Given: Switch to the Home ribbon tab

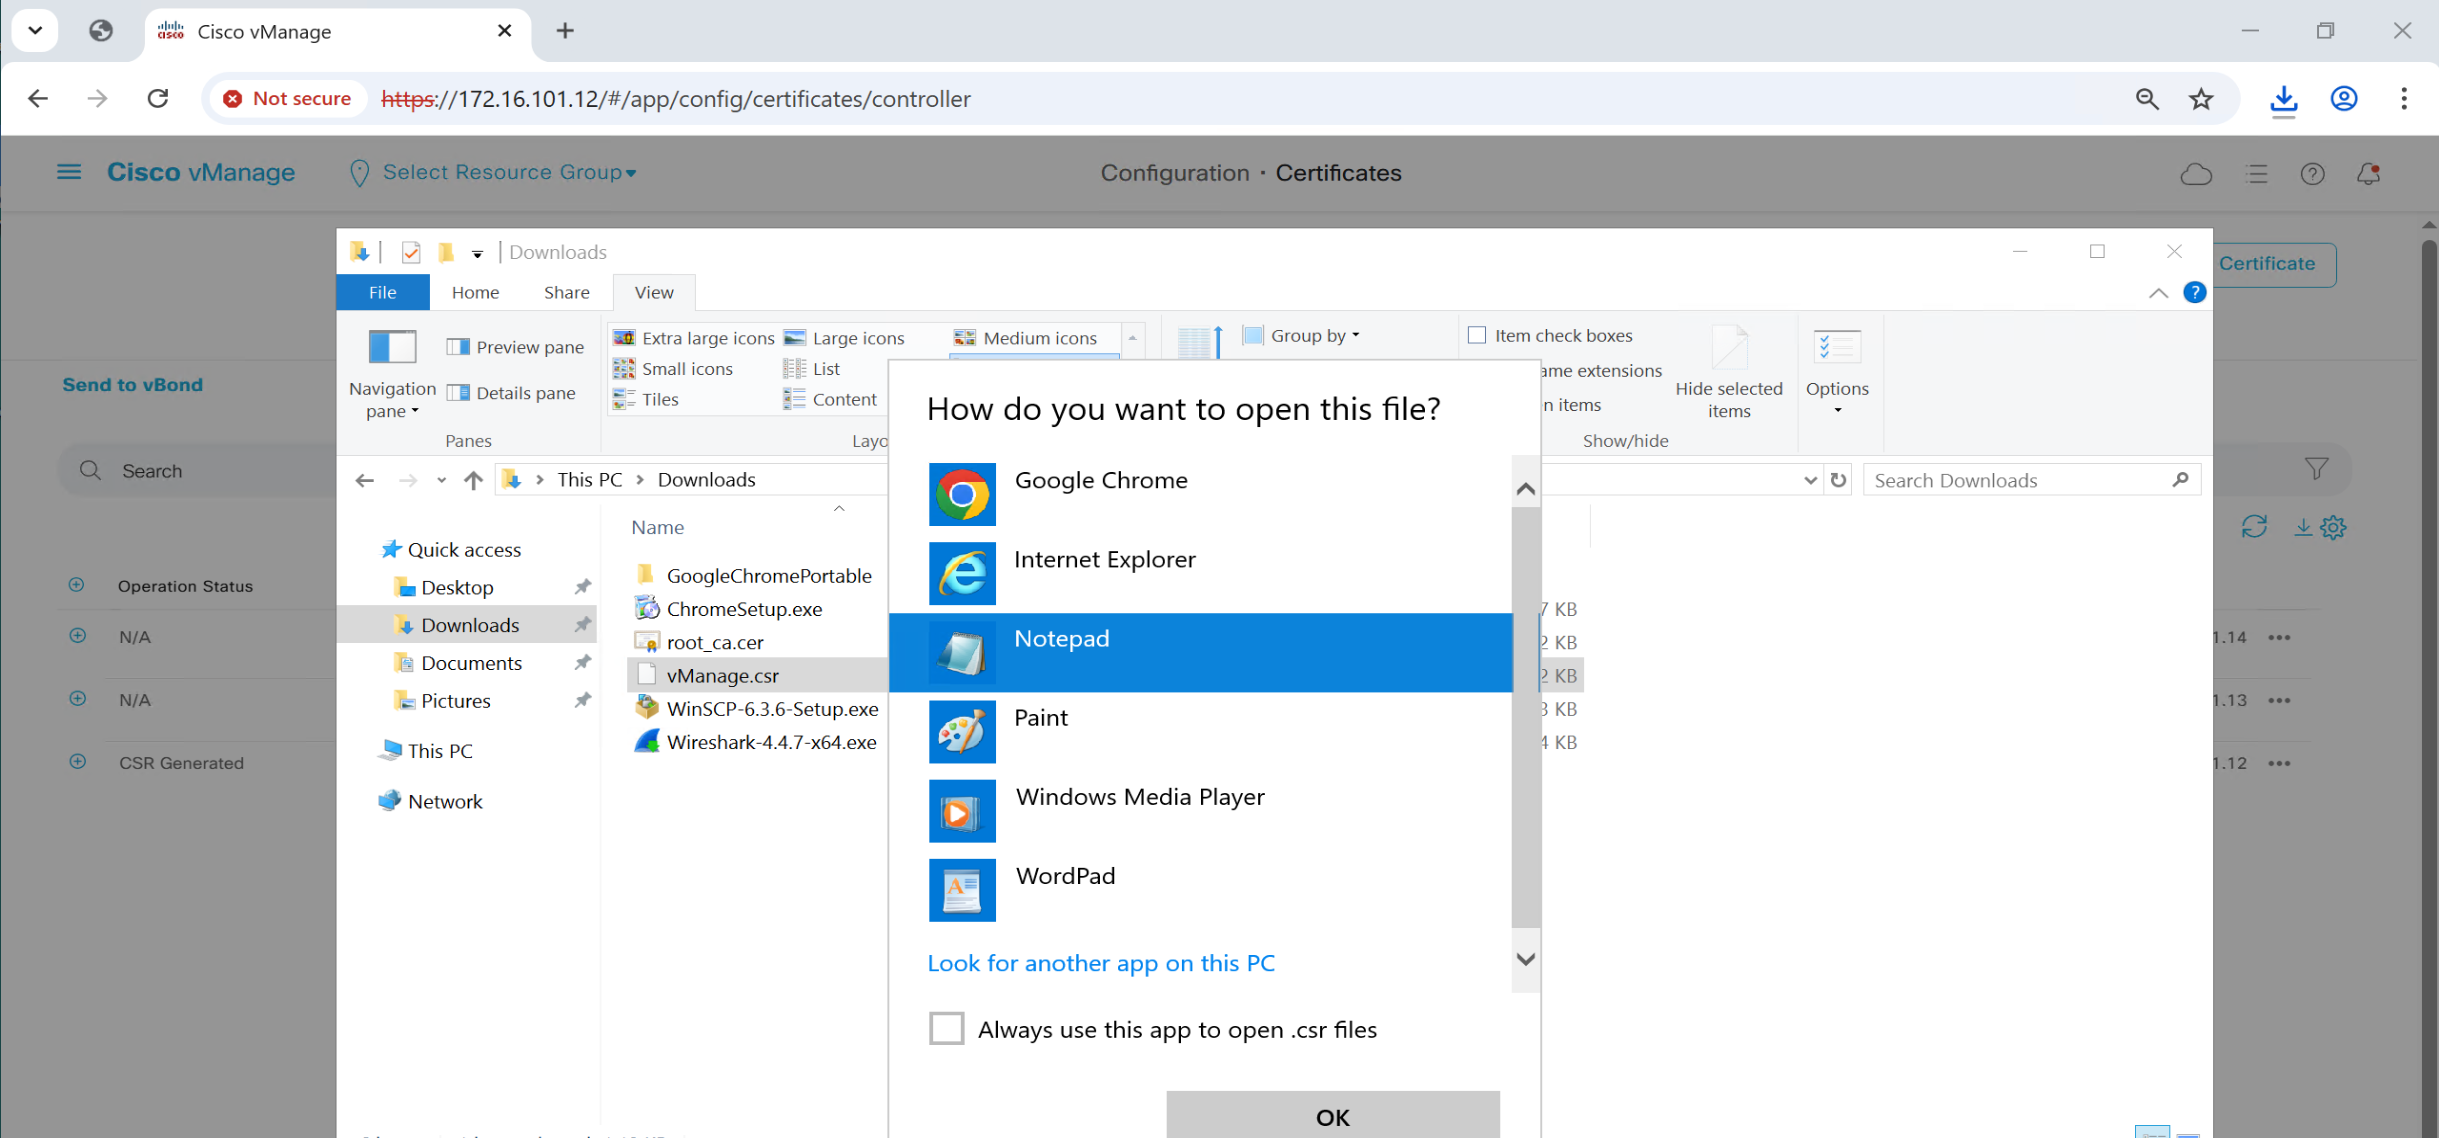Looking at the screenshot, I should (x=475, y=292).
